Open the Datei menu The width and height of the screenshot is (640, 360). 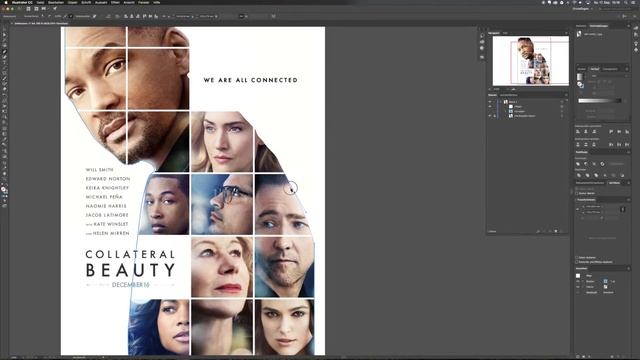(40, 2)
